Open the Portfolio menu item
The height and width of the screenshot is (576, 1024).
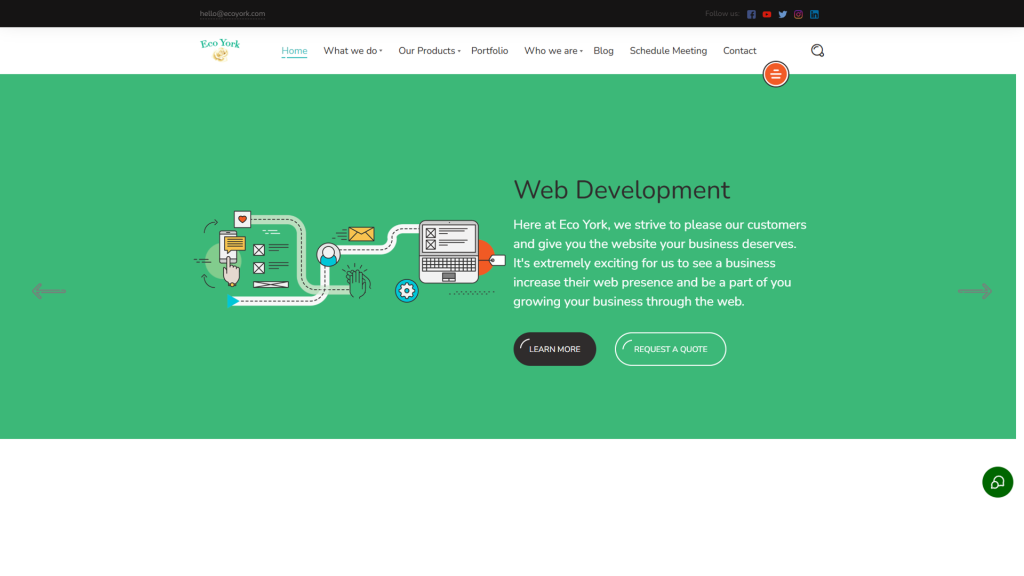click(489, 51)
